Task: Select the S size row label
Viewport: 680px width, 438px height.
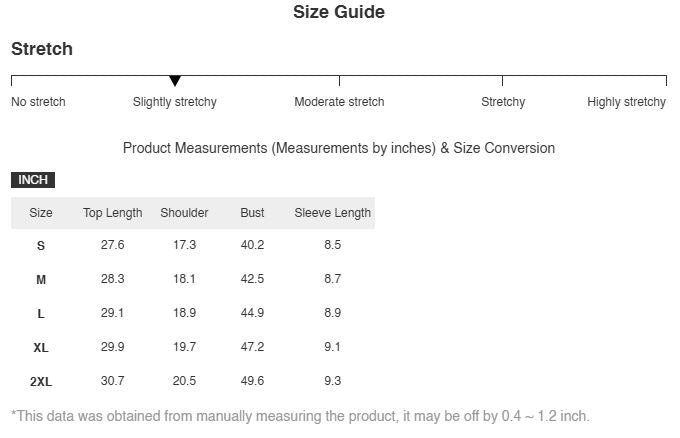Action: coord(41,246)
